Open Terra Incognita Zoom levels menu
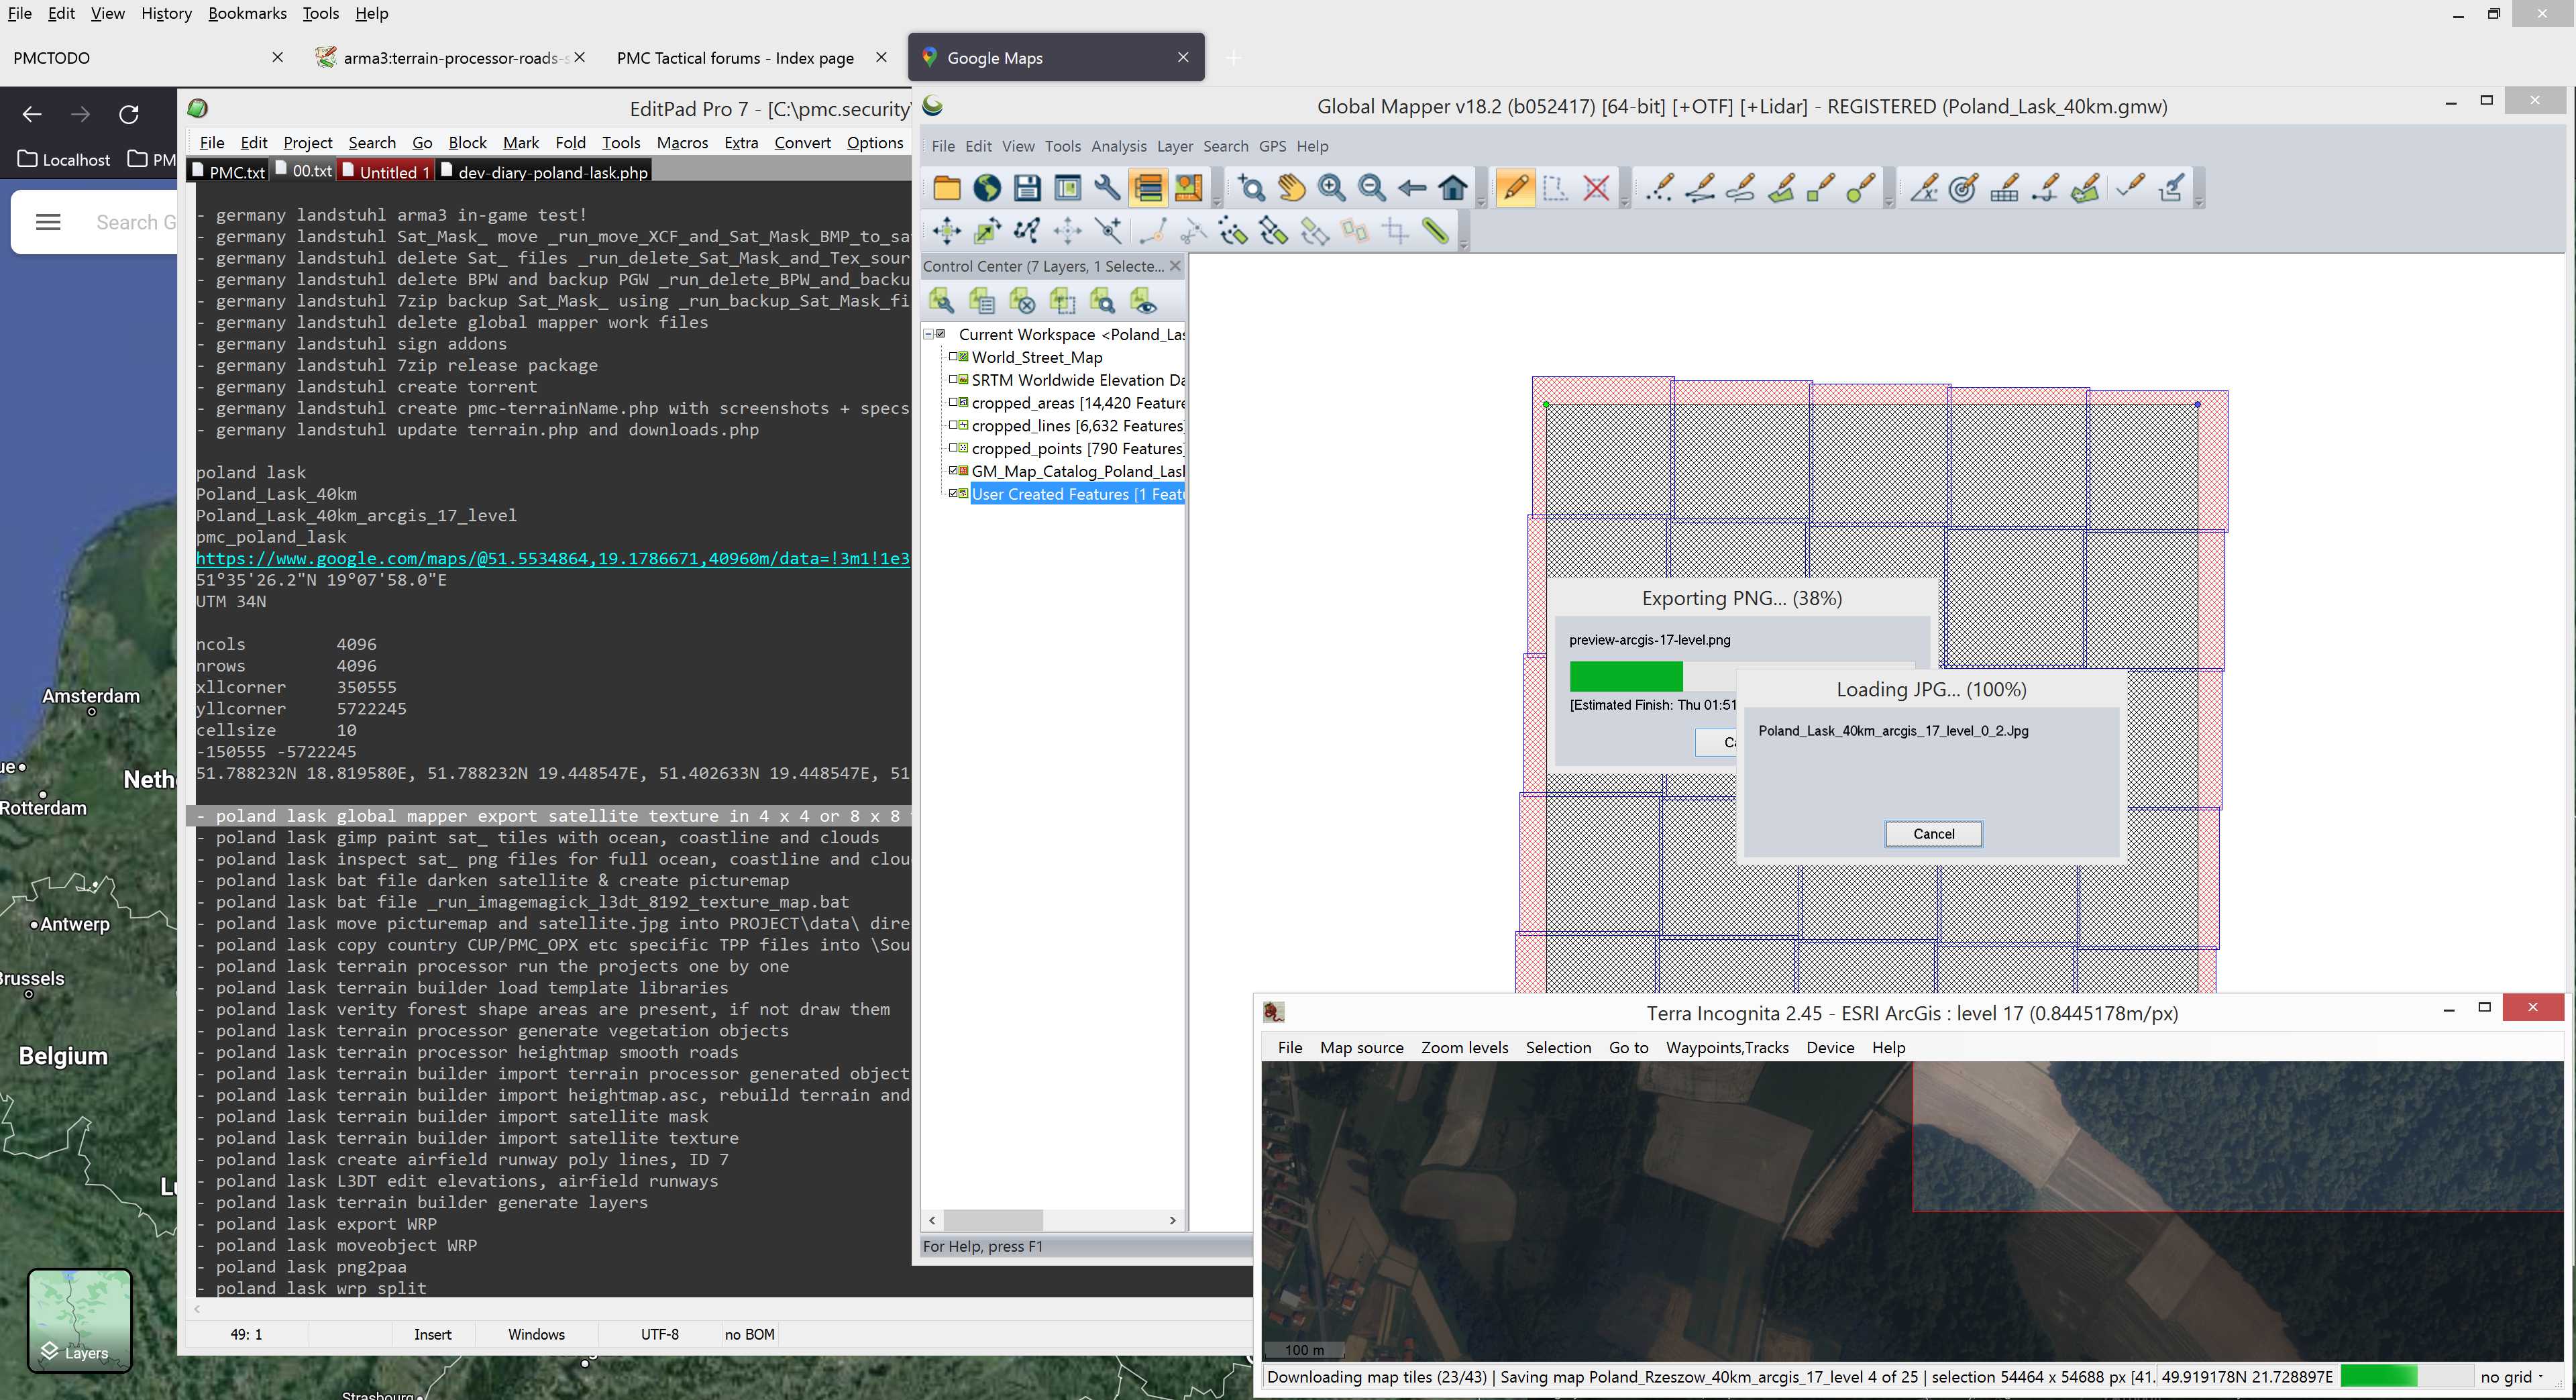This screenshot has width=2576, height=1400. click(x=1464, y=1047)
